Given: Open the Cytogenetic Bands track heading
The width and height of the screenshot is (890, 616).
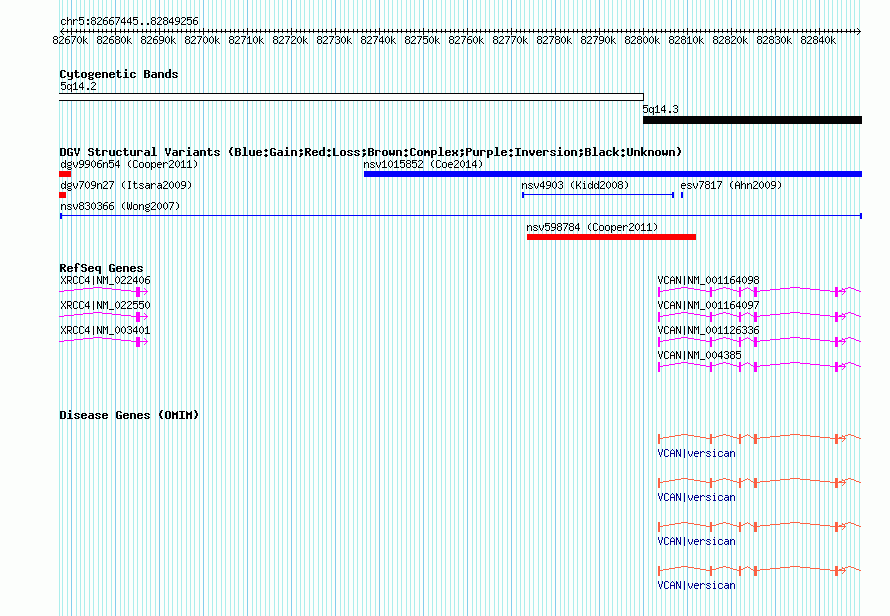Looking at the screenshot, I should [119, 74].
